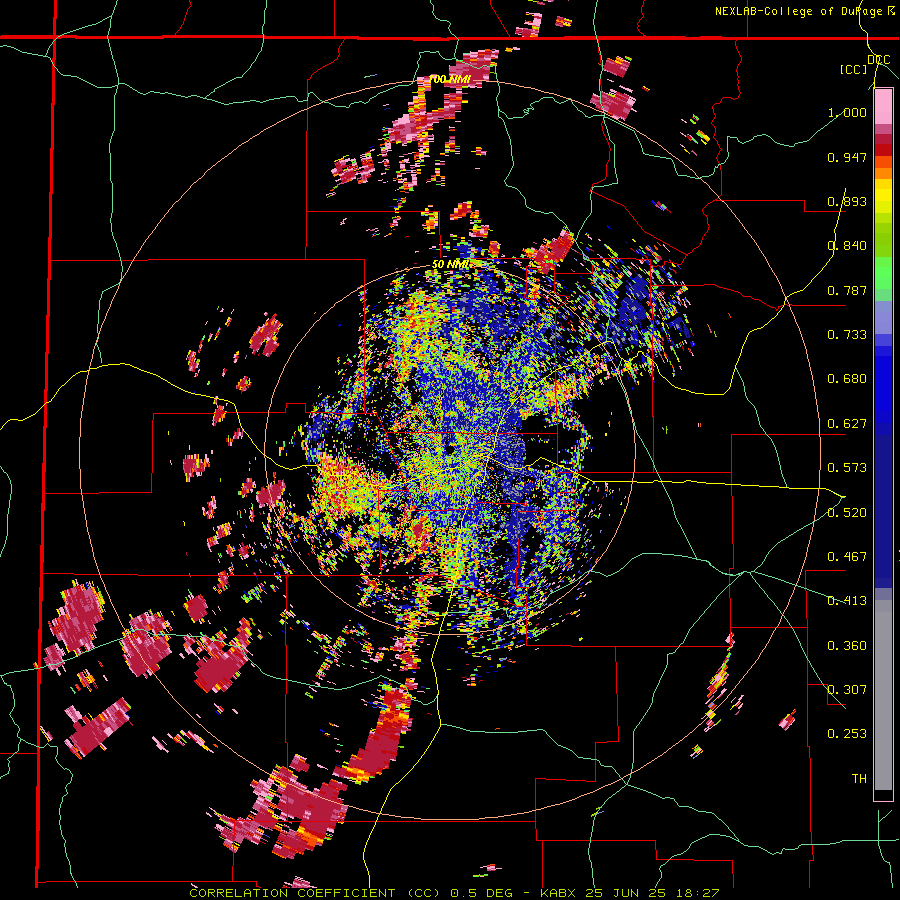Click the 0.840 scale value
The height and width of the screenshot is (900, 900).
[x=847, y=246]
